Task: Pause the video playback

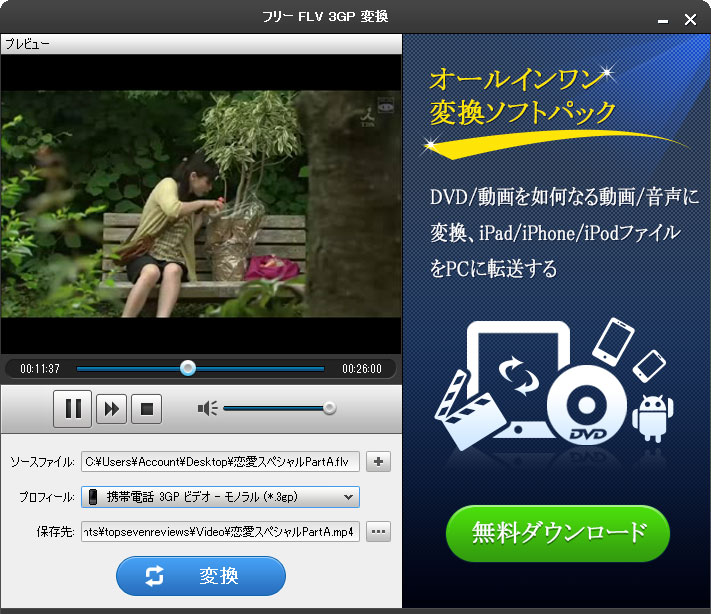Action: 73,408
